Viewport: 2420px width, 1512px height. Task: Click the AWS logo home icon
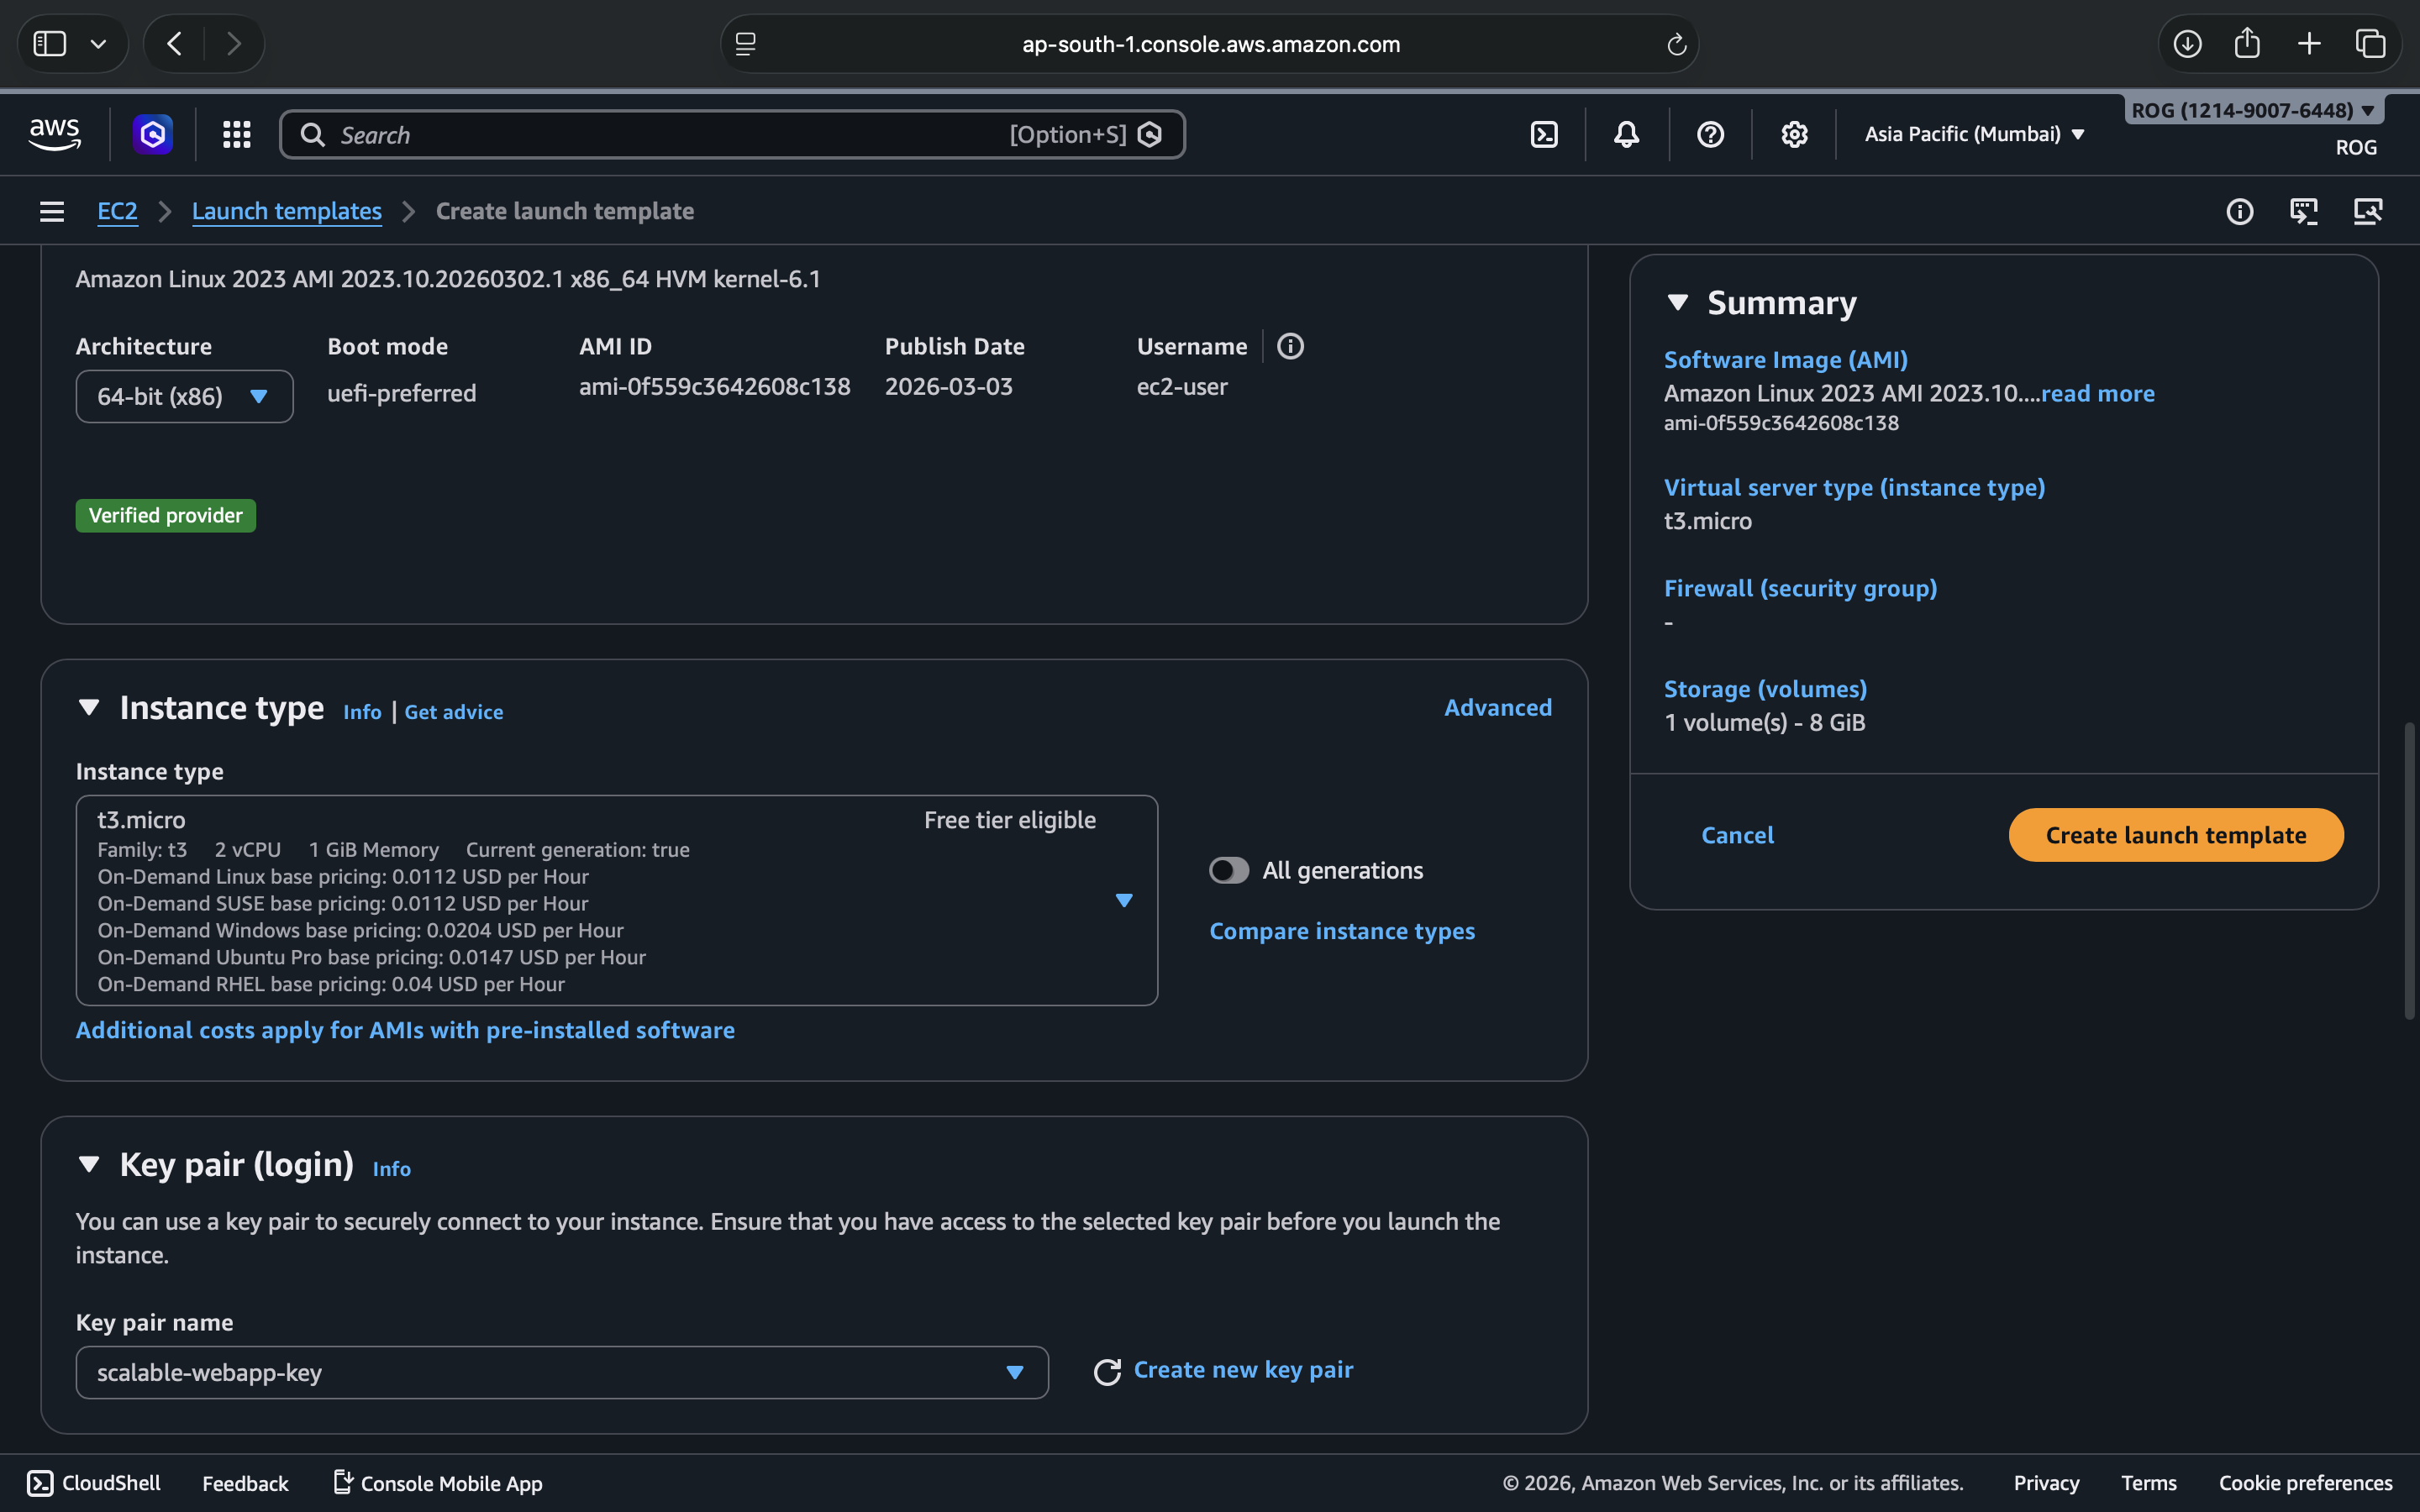coord(55,134)
